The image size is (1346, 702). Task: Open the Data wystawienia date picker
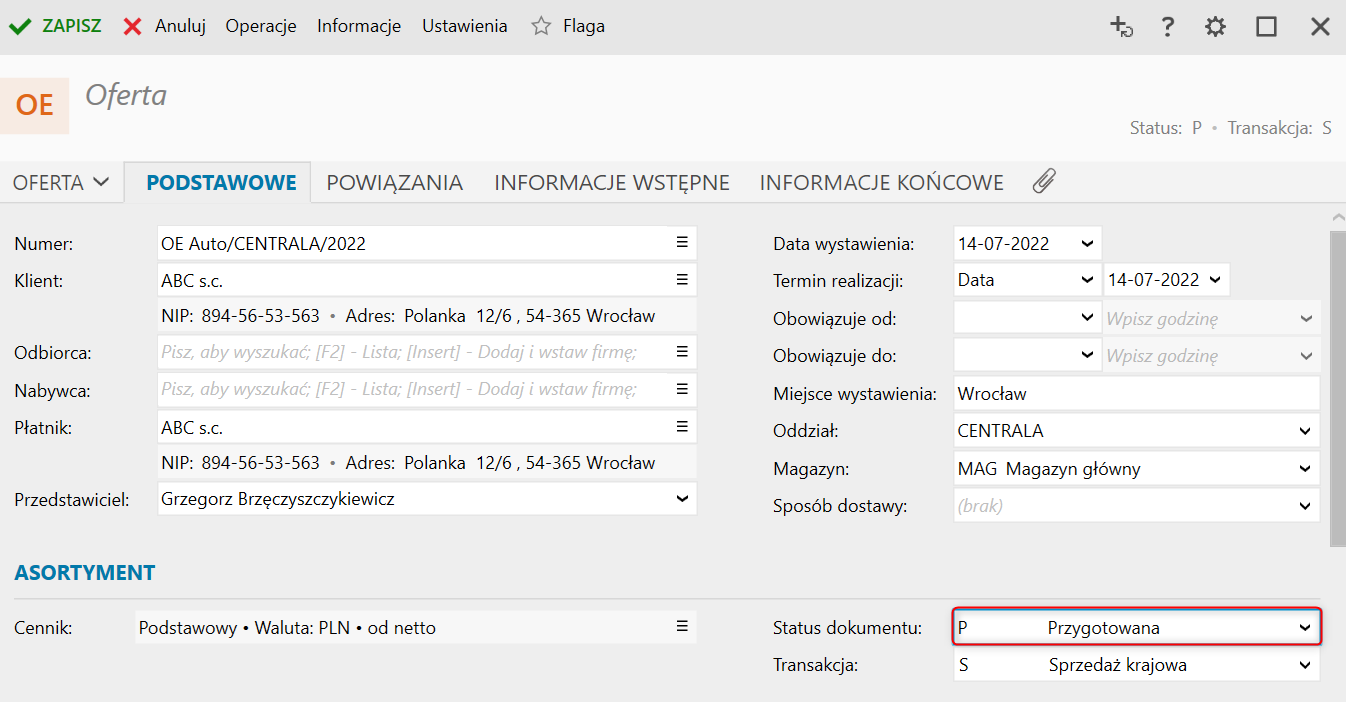click(x=1087, y=243)
